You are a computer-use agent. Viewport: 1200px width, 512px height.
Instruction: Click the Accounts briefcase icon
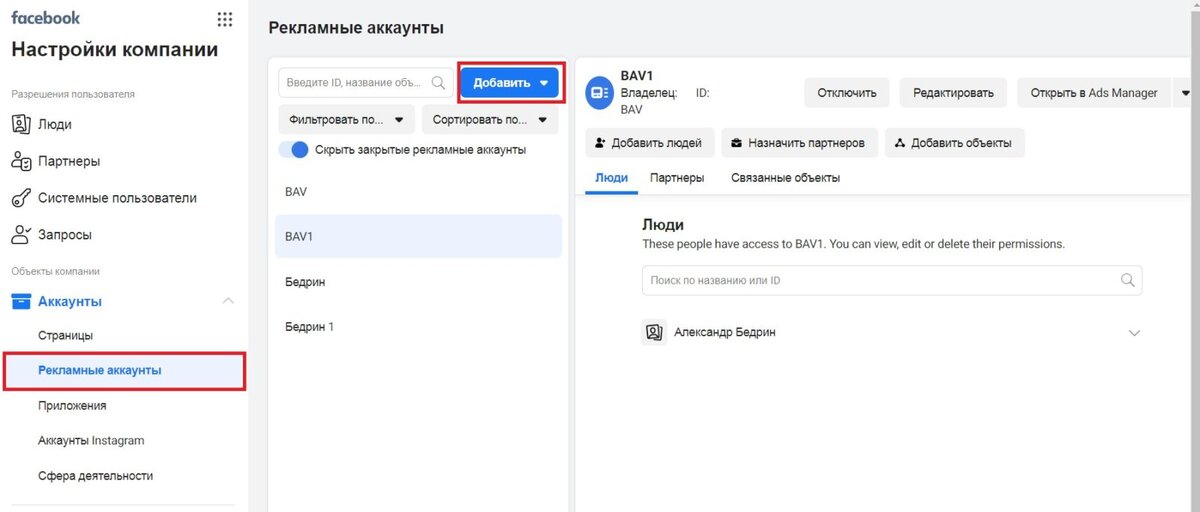coord(21,301)
